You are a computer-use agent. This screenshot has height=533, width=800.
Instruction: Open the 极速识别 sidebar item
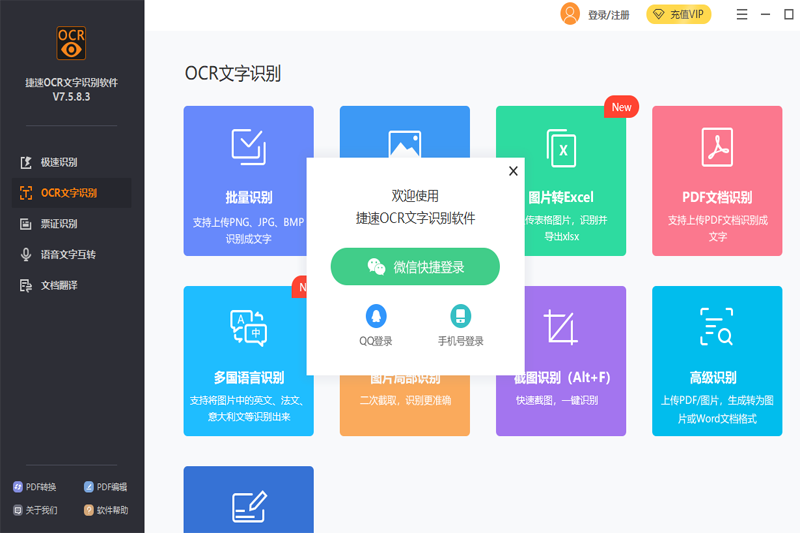tap(59, 162)
